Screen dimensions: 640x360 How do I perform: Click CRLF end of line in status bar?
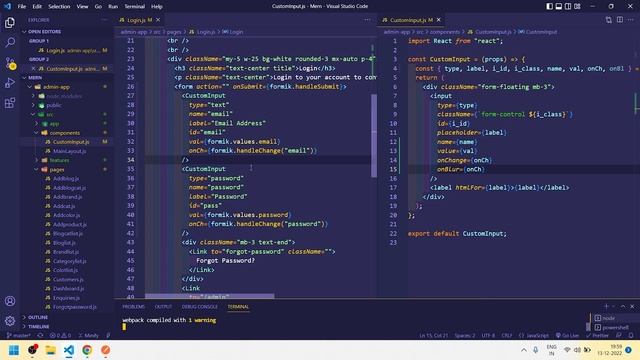coord(507,336)
